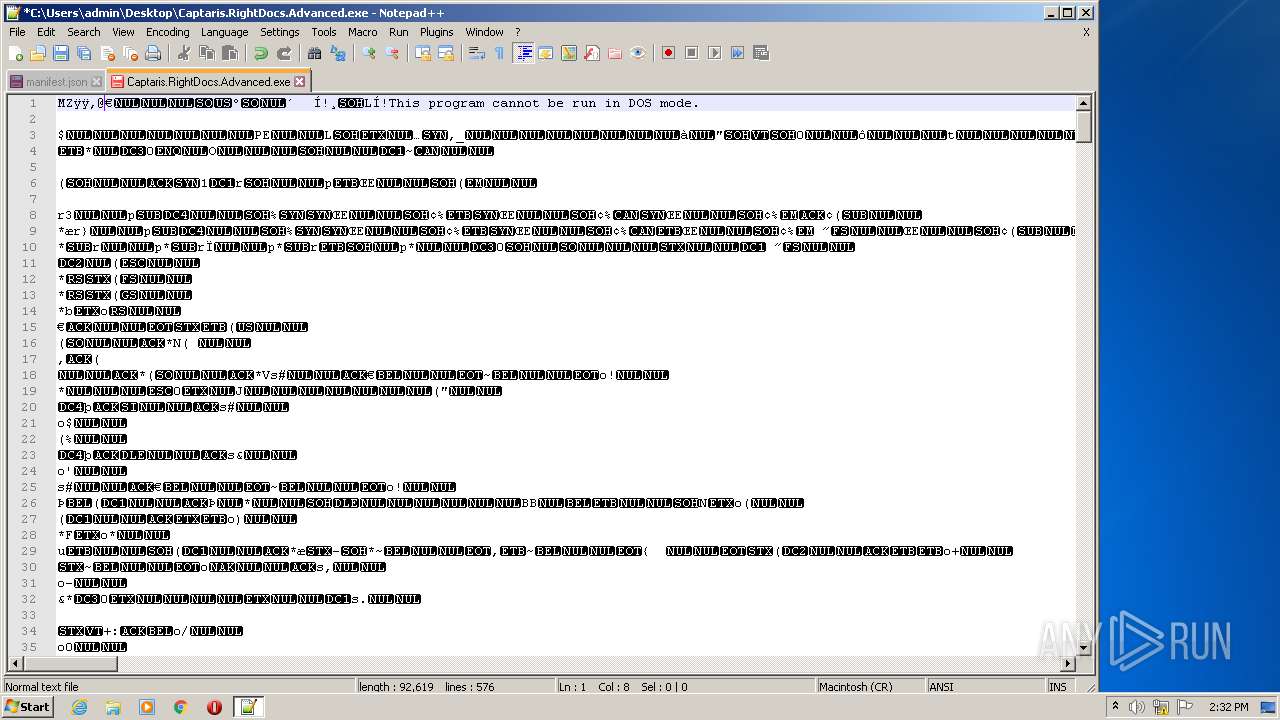This screenshot has width=1280, height=720.
Task: Create a new document with New icon
Action: pyautogui.click(x=16, y=53)
